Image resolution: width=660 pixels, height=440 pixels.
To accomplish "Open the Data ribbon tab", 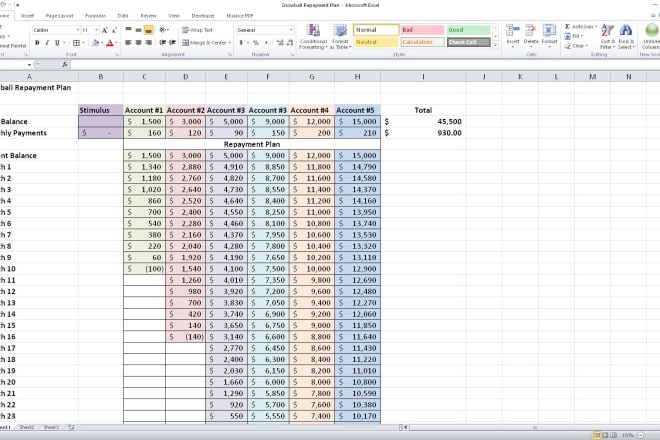I will [123, 16].
